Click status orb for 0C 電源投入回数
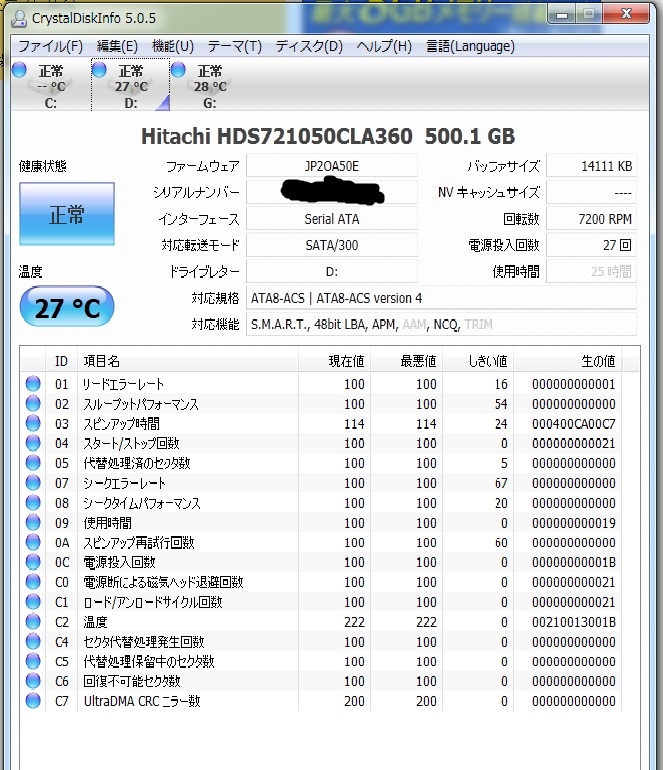 pyautogui.click(x=33, y=562)
